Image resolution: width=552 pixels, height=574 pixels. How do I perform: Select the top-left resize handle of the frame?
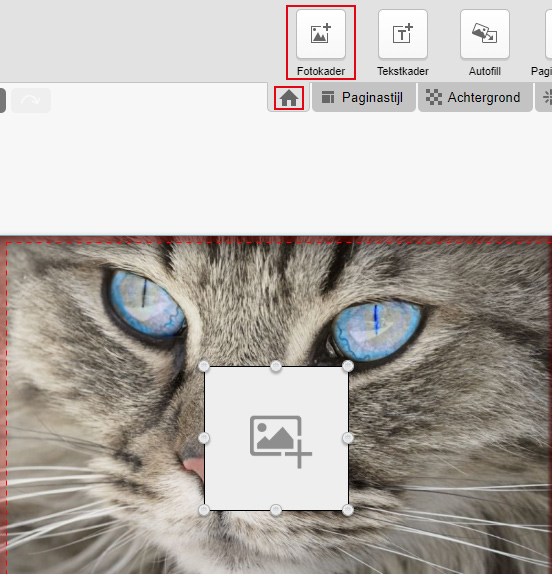204,366
